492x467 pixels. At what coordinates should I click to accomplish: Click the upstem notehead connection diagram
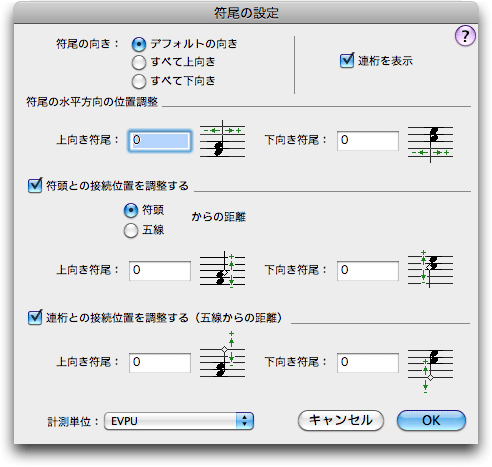[x=222, y=269]
